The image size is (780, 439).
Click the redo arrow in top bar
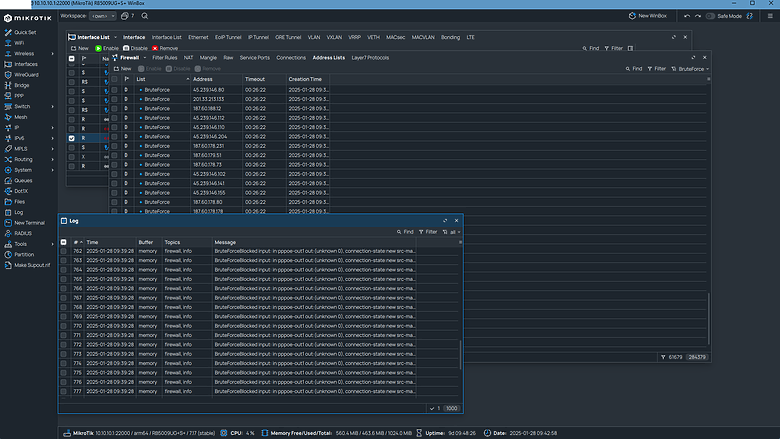pyautogui.click(x=698, y=16)
